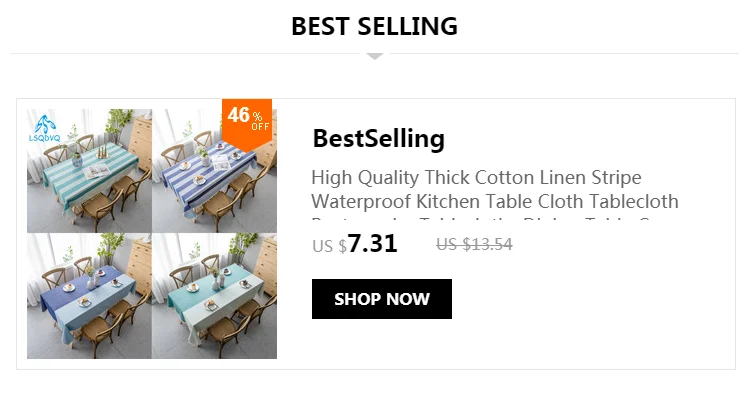Image resolution: width=750 pixels, height=402 pixels.
Task: View the navy and light blue tablecloth image
Action: click(x=89, y=296)
